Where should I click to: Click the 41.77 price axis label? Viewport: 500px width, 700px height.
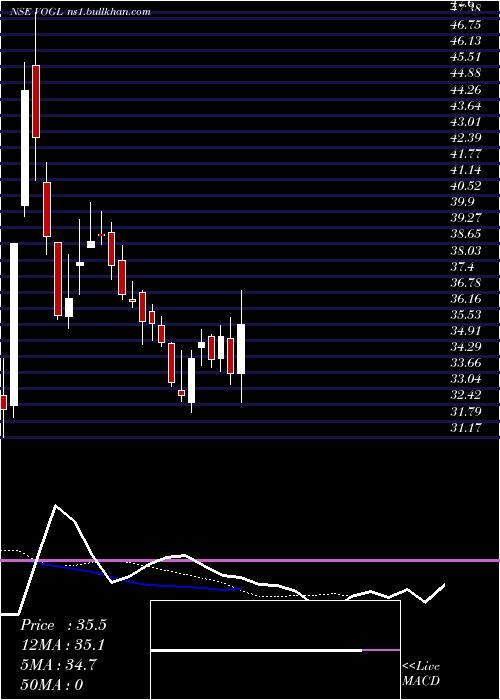466,154
